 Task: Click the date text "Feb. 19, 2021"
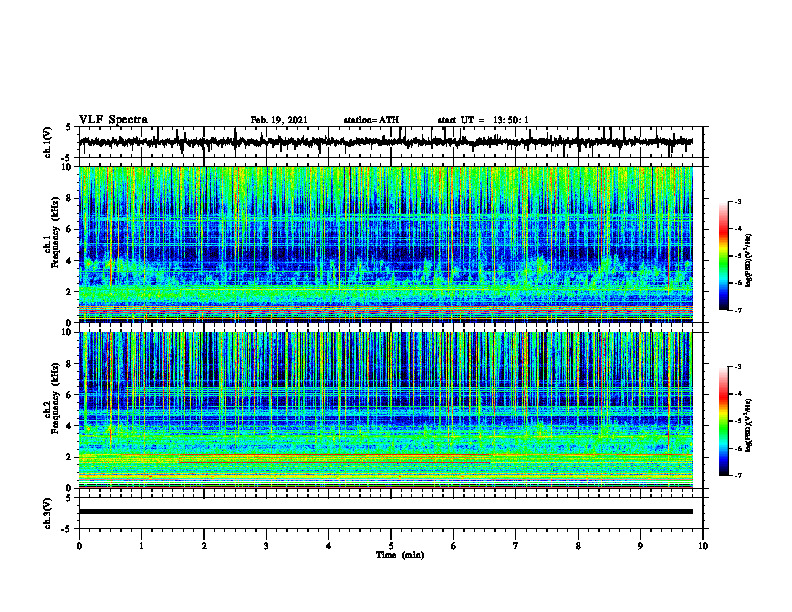pos(279,120)
